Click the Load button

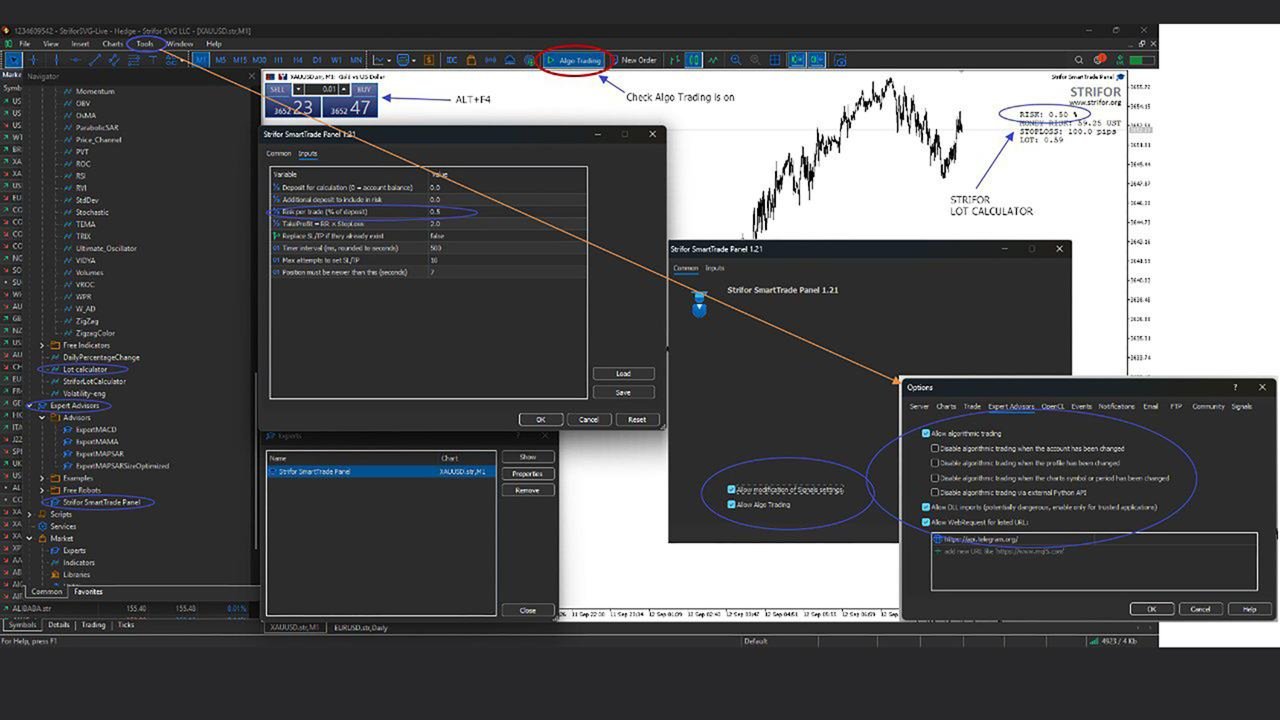click(622, 374)
